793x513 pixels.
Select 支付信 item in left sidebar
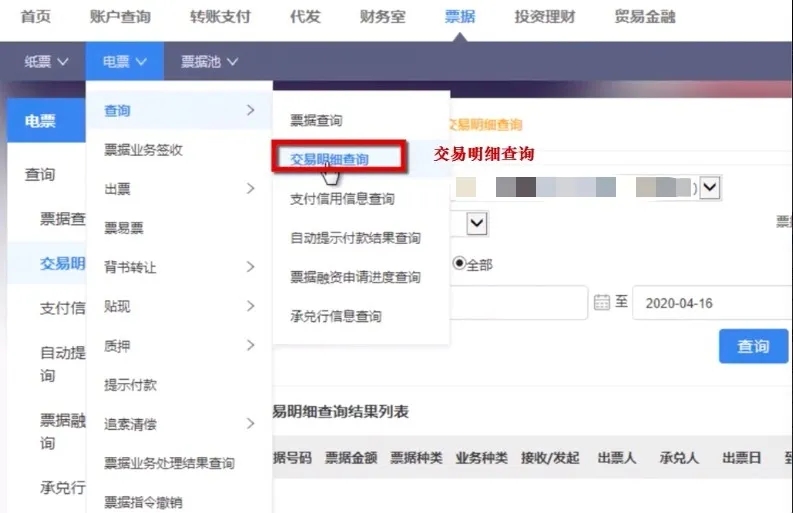[63, 308]
